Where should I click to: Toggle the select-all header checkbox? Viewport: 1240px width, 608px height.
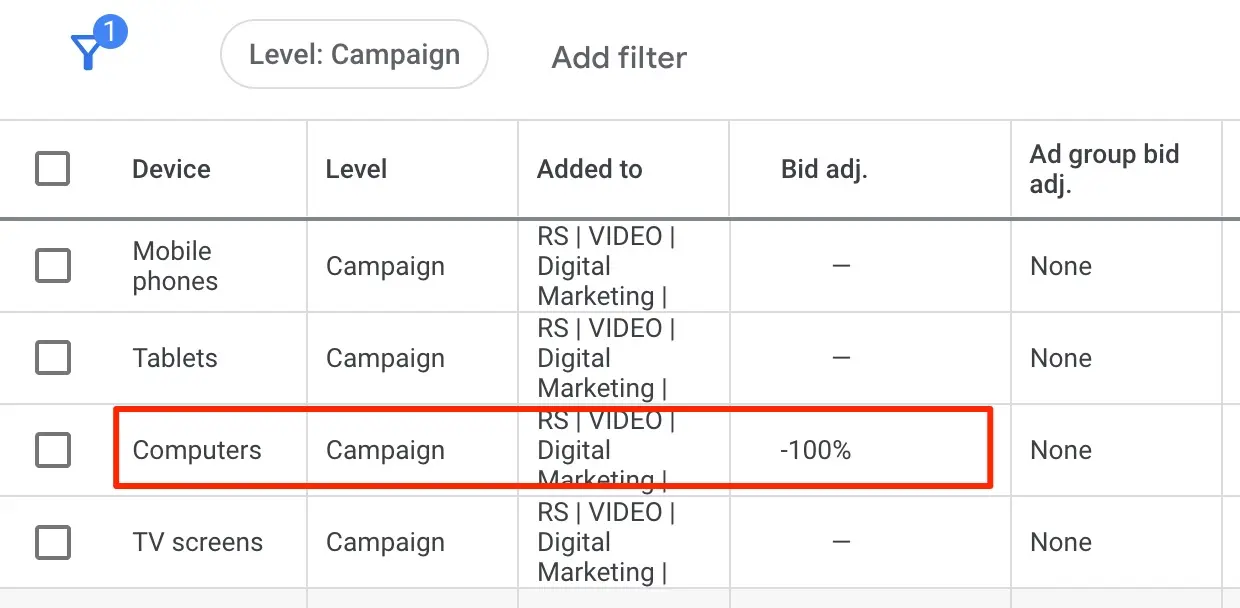point(53,169)
